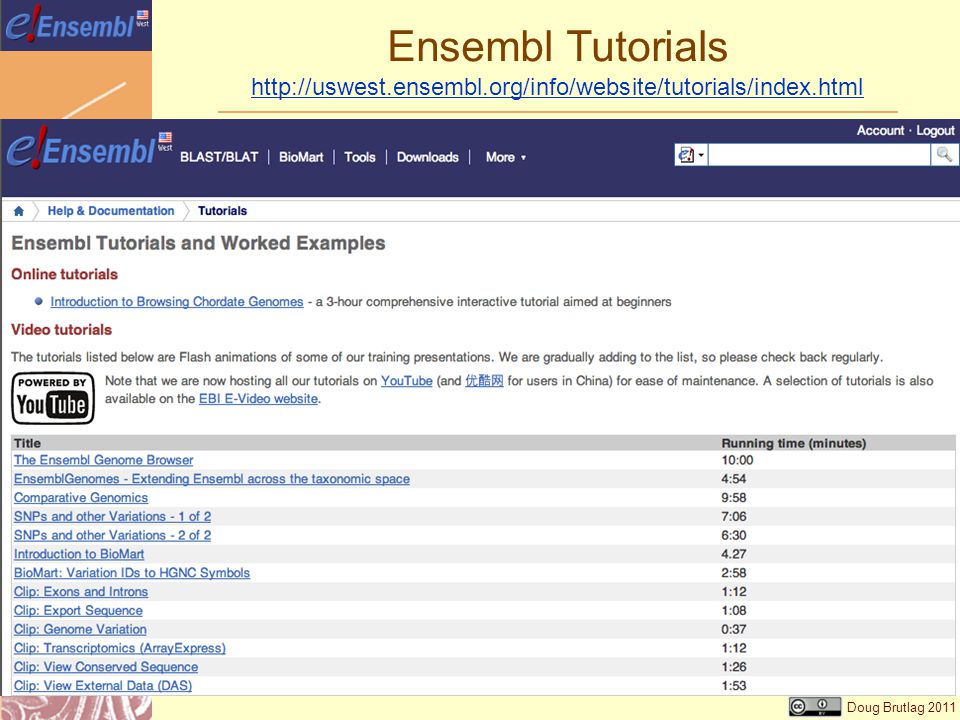Click the Running time (minutes) header
960x720 pixels.
coord(793,443)
